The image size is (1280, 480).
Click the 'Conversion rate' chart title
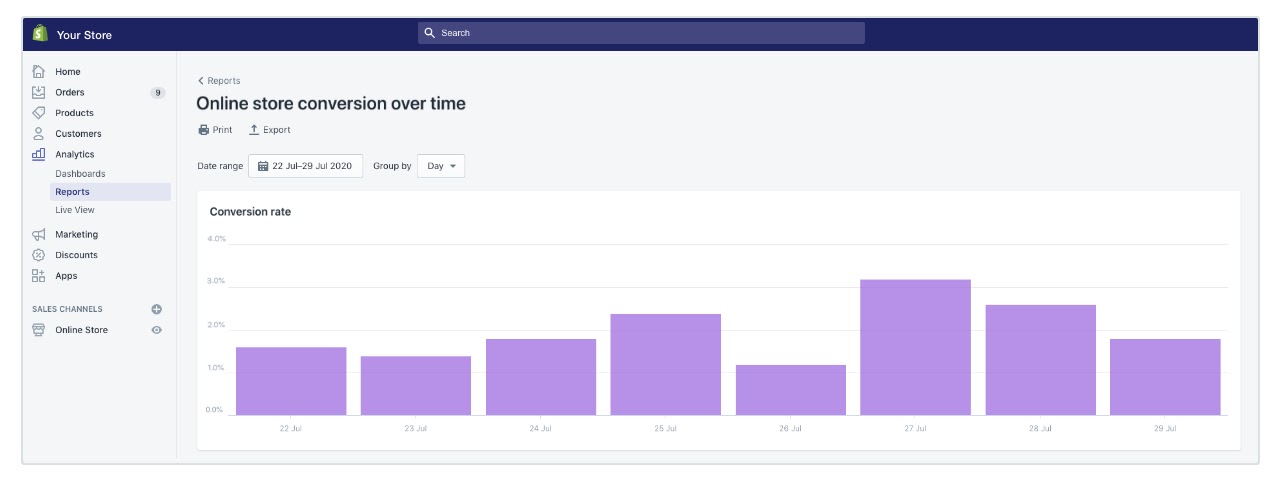click(250, 212)
